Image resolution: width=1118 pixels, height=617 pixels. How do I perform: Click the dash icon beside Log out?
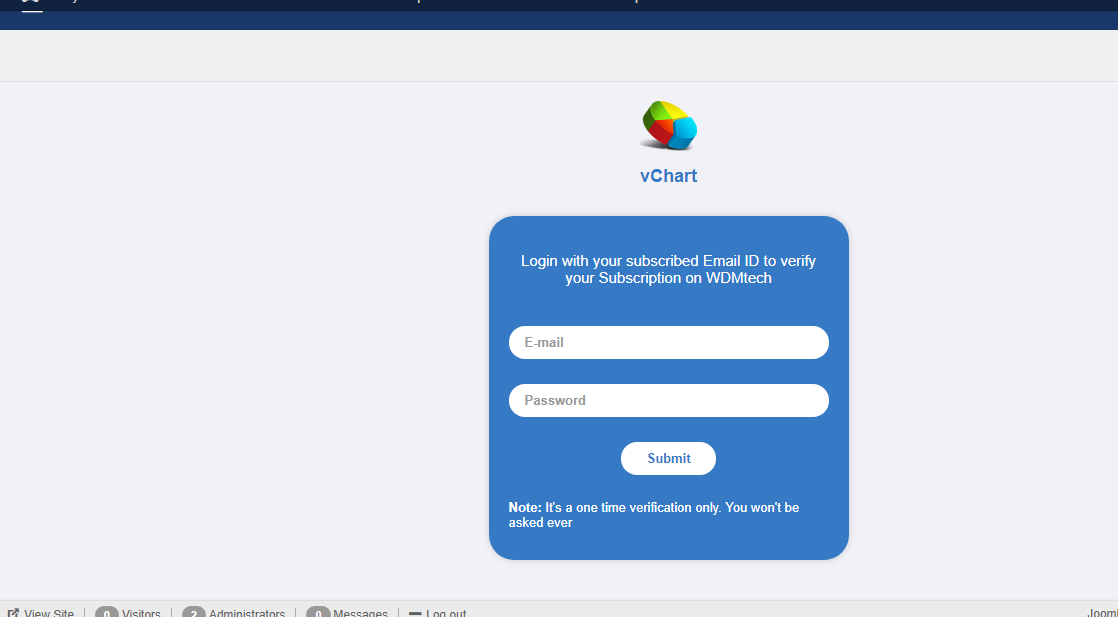(415, 613)
